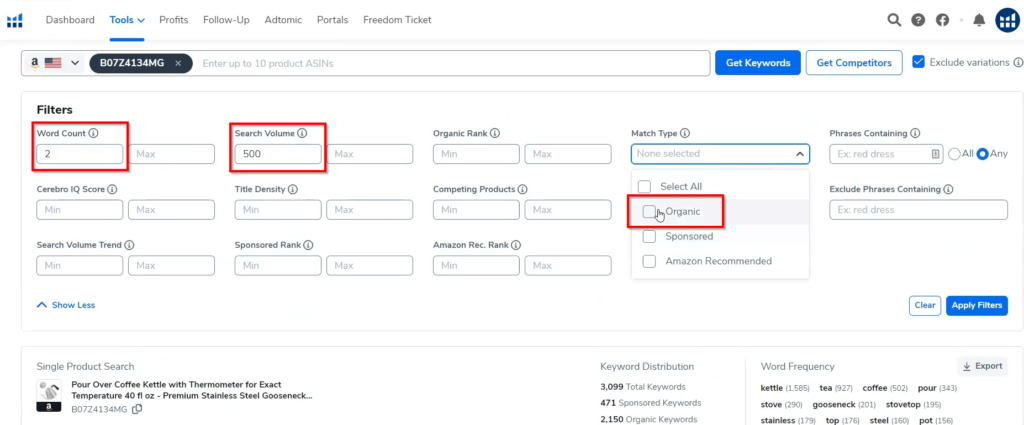Screen dimensions: 1024x425
Task: Click the bulk paste icon in Phrases Containing field
Action: (x=935, y=154)
